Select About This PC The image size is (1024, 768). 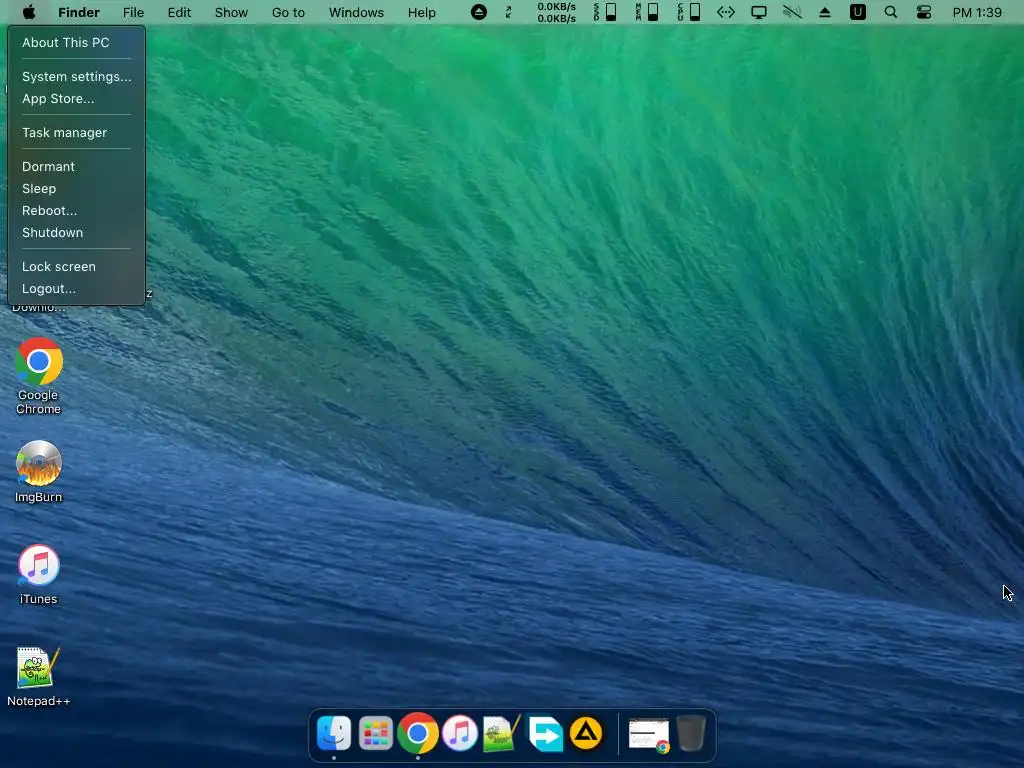pos(76,42)
